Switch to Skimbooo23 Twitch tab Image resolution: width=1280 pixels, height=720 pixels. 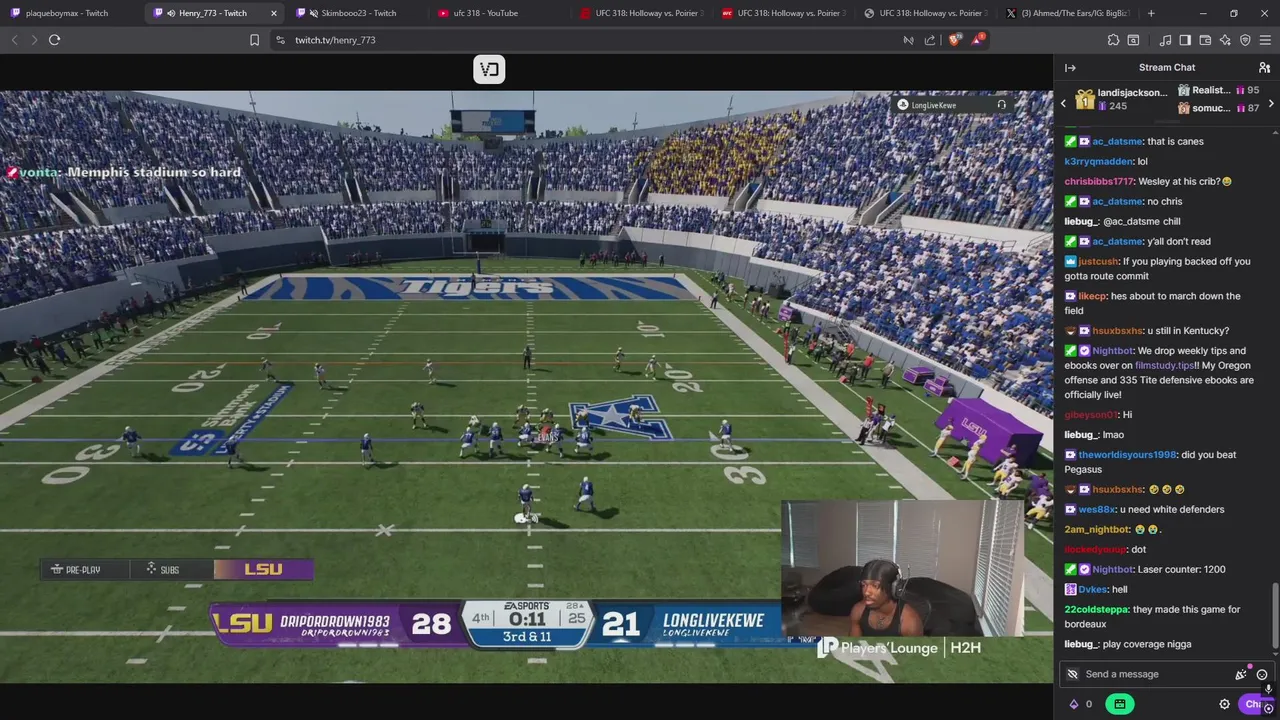click(x=357, y=13)
